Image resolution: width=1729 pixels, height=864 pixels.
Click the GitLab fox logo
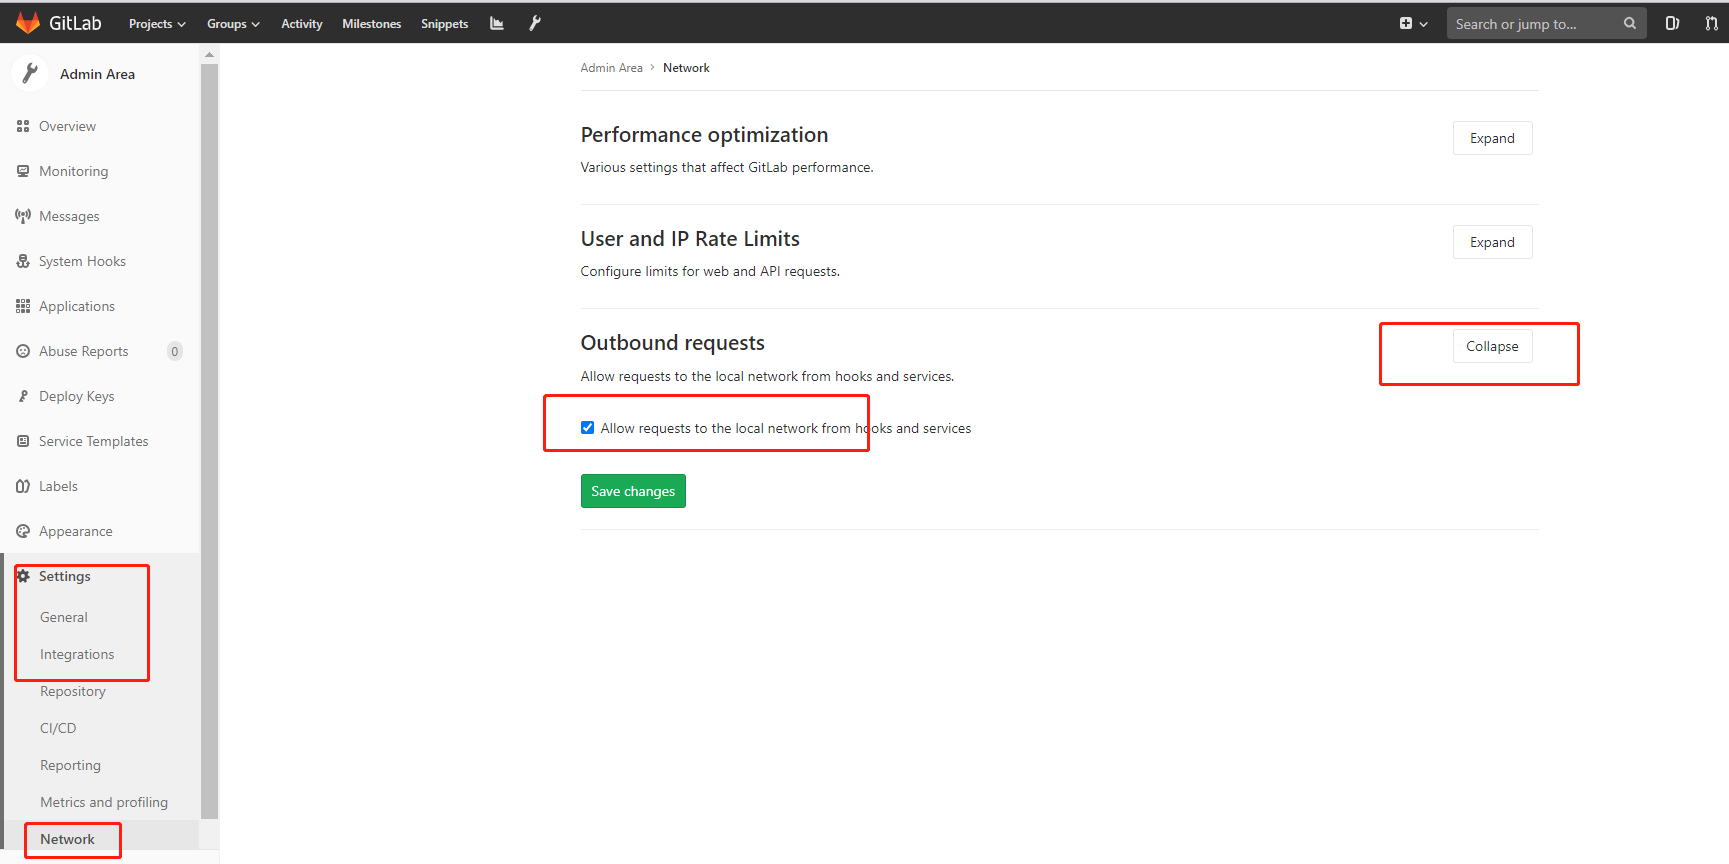click(28, 23)
